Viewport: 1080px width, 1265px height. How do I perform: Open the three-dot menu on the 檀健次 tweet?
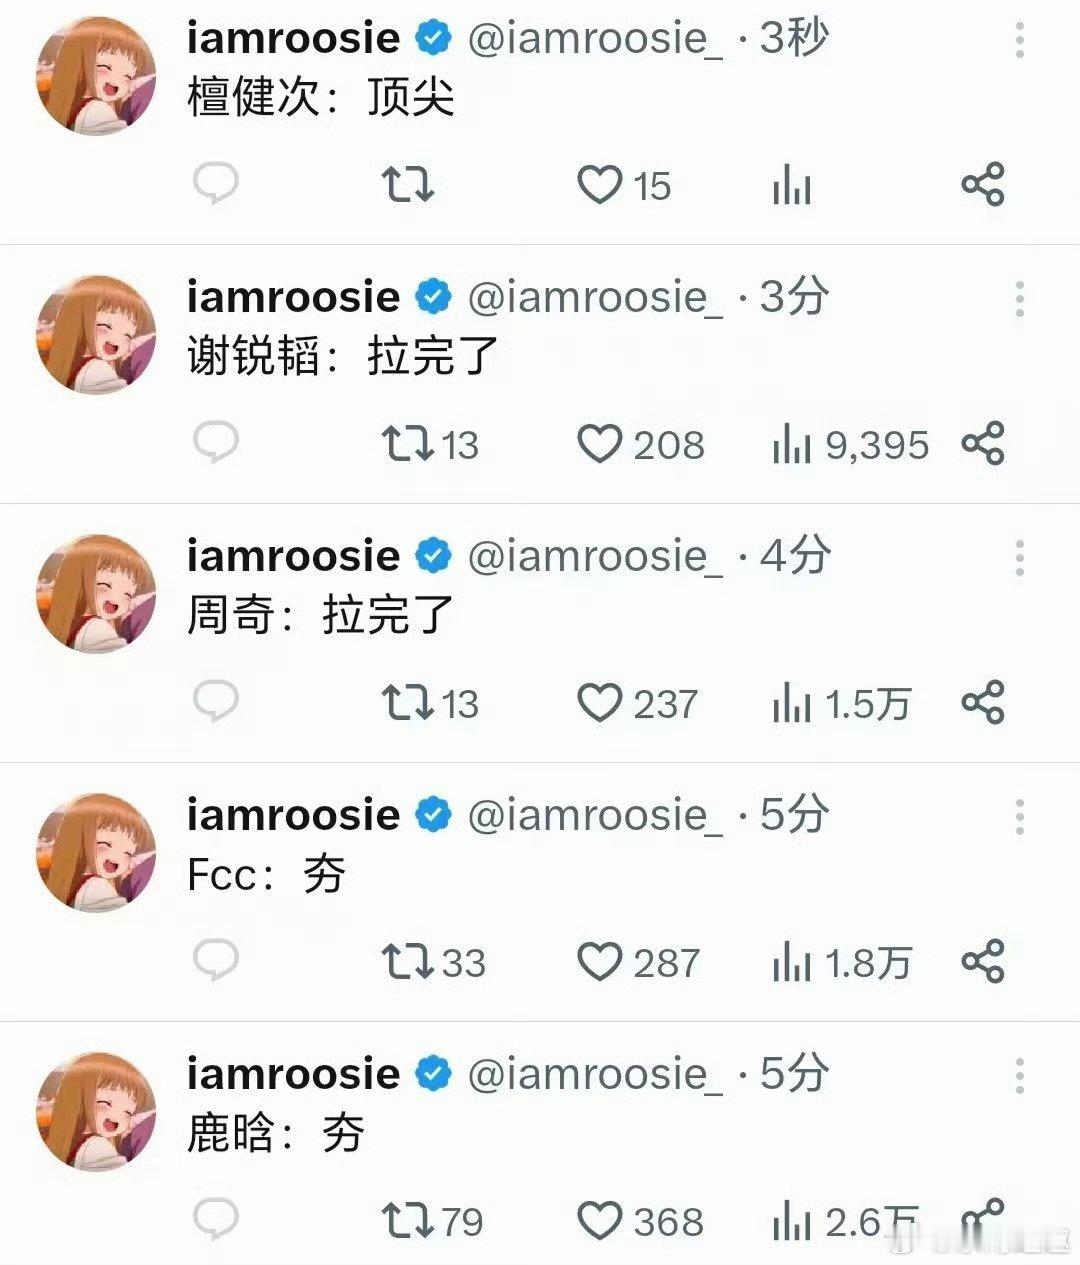[1019, 40]
